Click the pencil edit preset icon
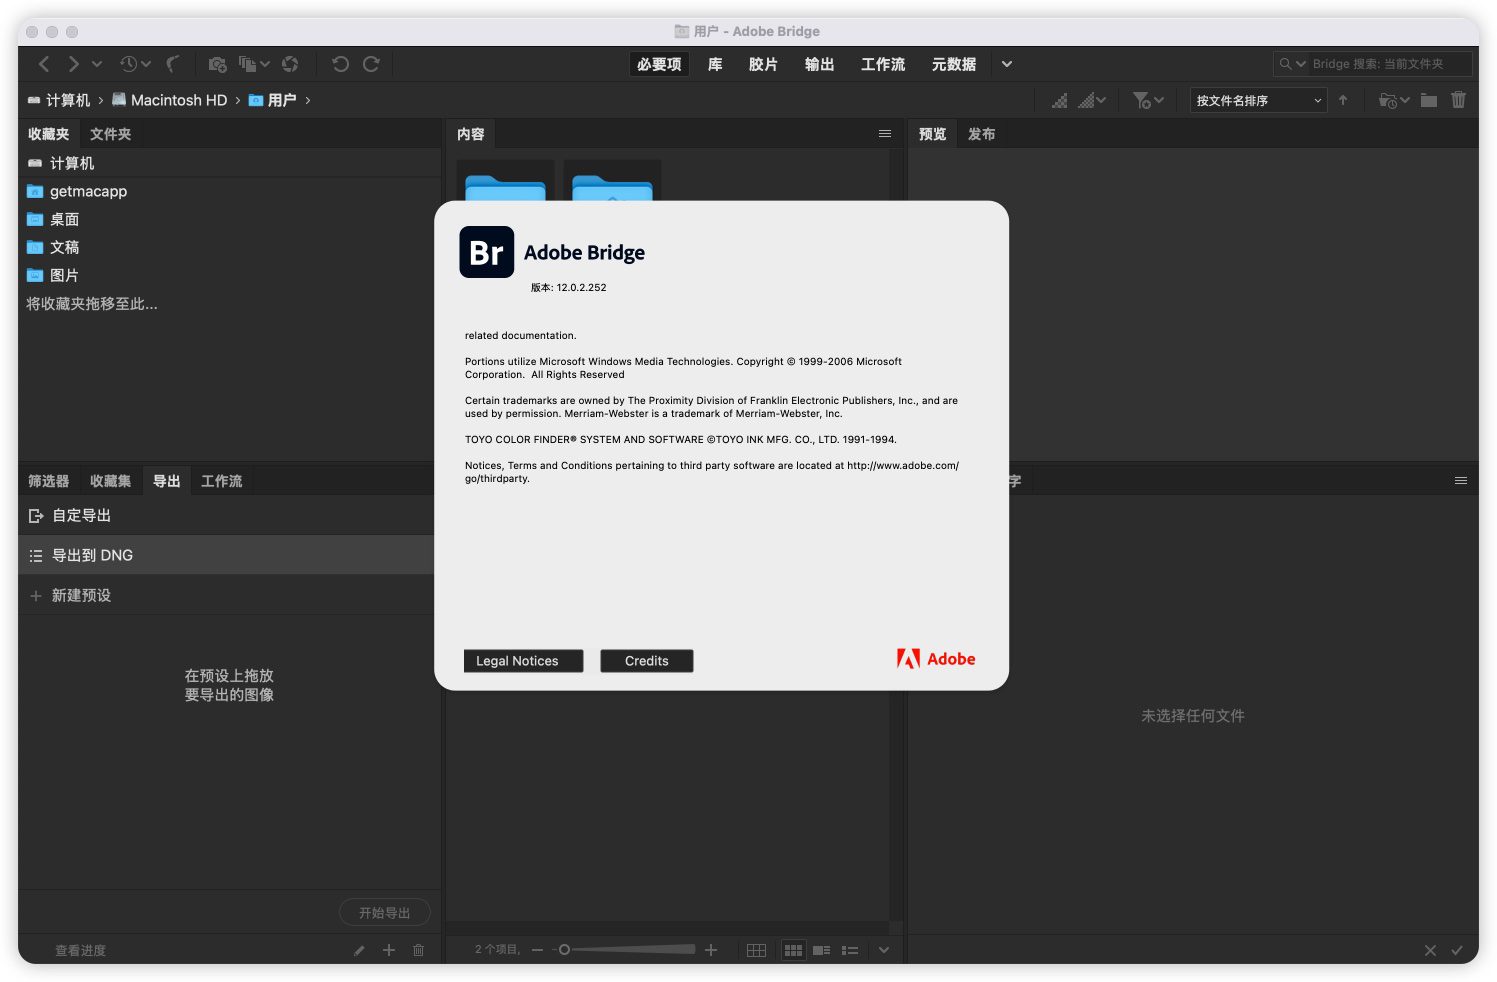Viewport: 1497px width, 982px height. (x=359, y=950)
